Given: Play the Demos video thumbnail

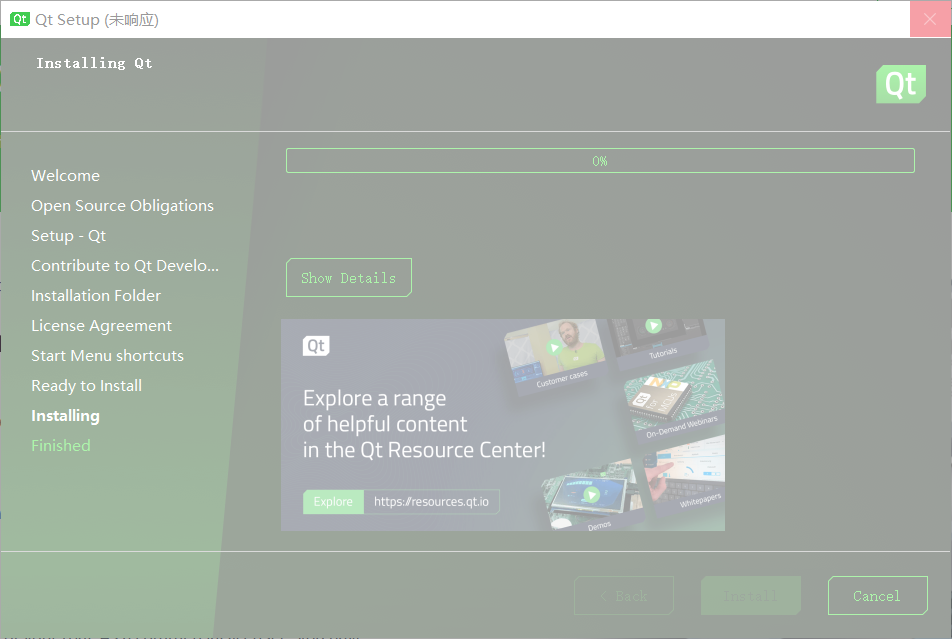Looking at the screenshot, I should (x=591, y=494).
